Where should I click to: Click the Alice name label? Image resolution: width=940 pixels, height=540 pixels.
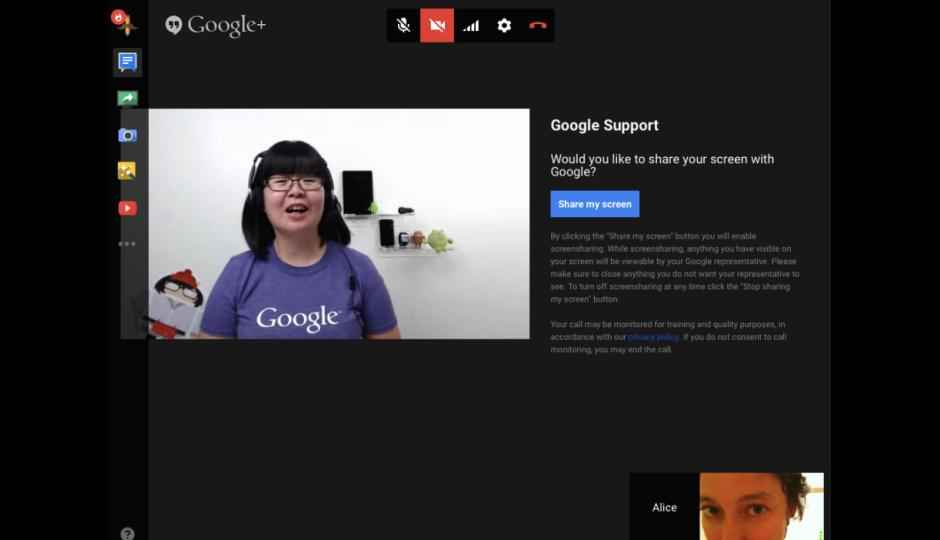(x=664, y=508)
